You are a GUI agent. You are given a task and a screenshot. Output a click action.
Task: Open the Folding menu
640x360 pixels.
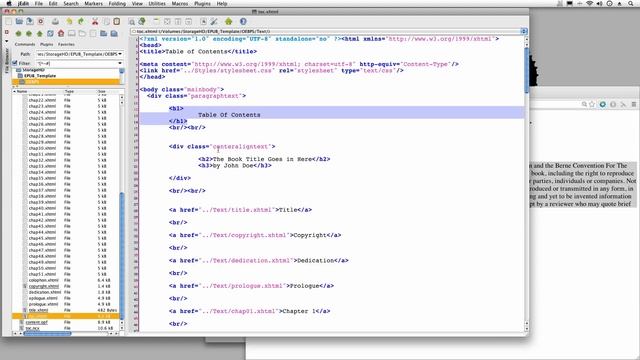click(117, 3)
